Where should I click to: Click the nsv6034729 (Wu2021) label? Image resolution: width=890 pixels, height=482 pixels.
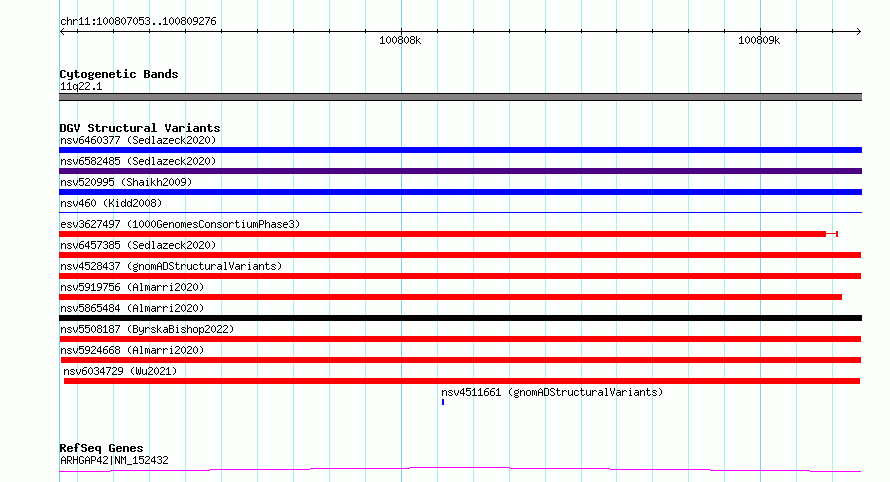pos(120,371)
